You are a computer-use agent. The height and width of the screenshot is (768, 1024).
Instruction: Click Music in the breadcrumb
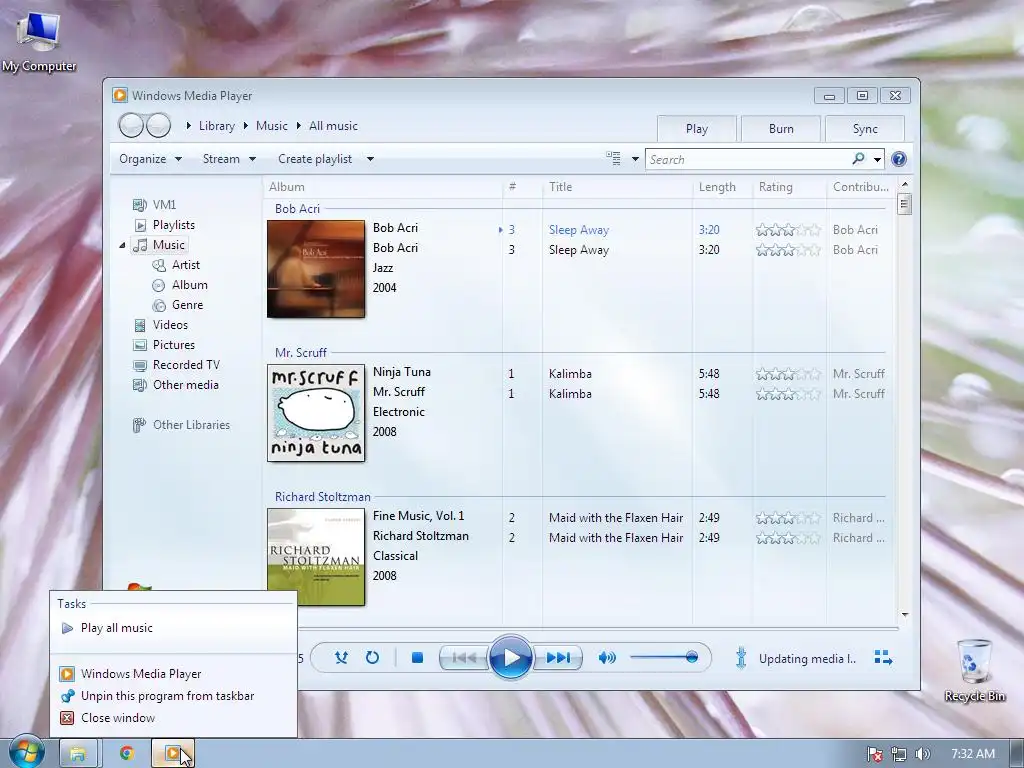pyautogui.click(x=272, y=126)
